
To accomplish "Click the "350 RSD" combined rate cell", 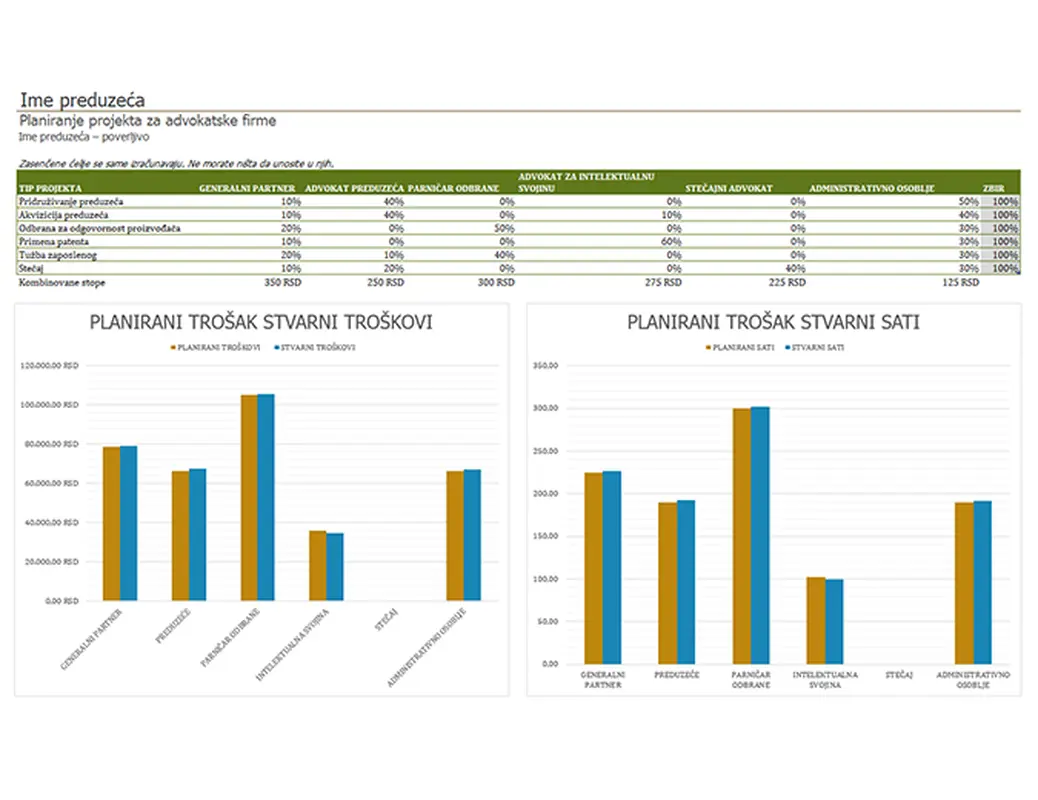I will click(282, 283).
